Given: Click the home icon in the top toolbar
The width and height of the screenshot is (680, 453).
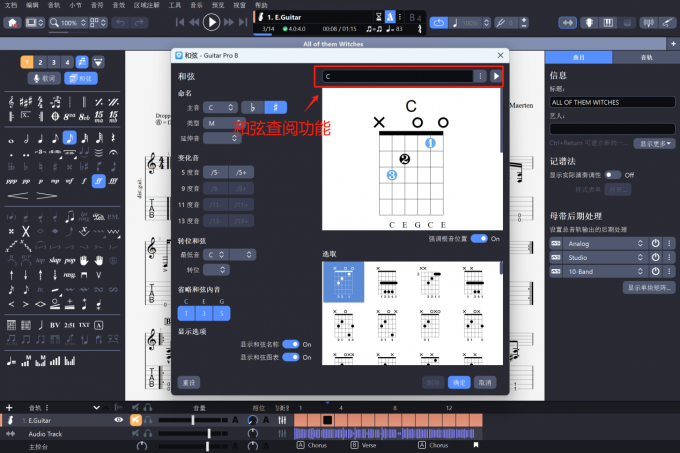Looking at the screenshot, I should click(12, 22).
